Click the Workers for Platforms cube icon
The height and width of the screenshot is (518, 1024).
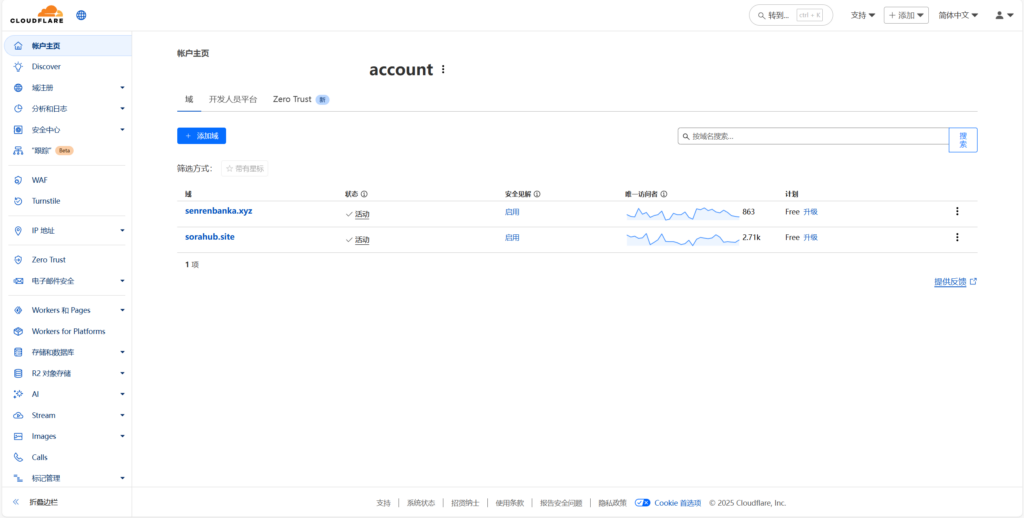[18, 331]
